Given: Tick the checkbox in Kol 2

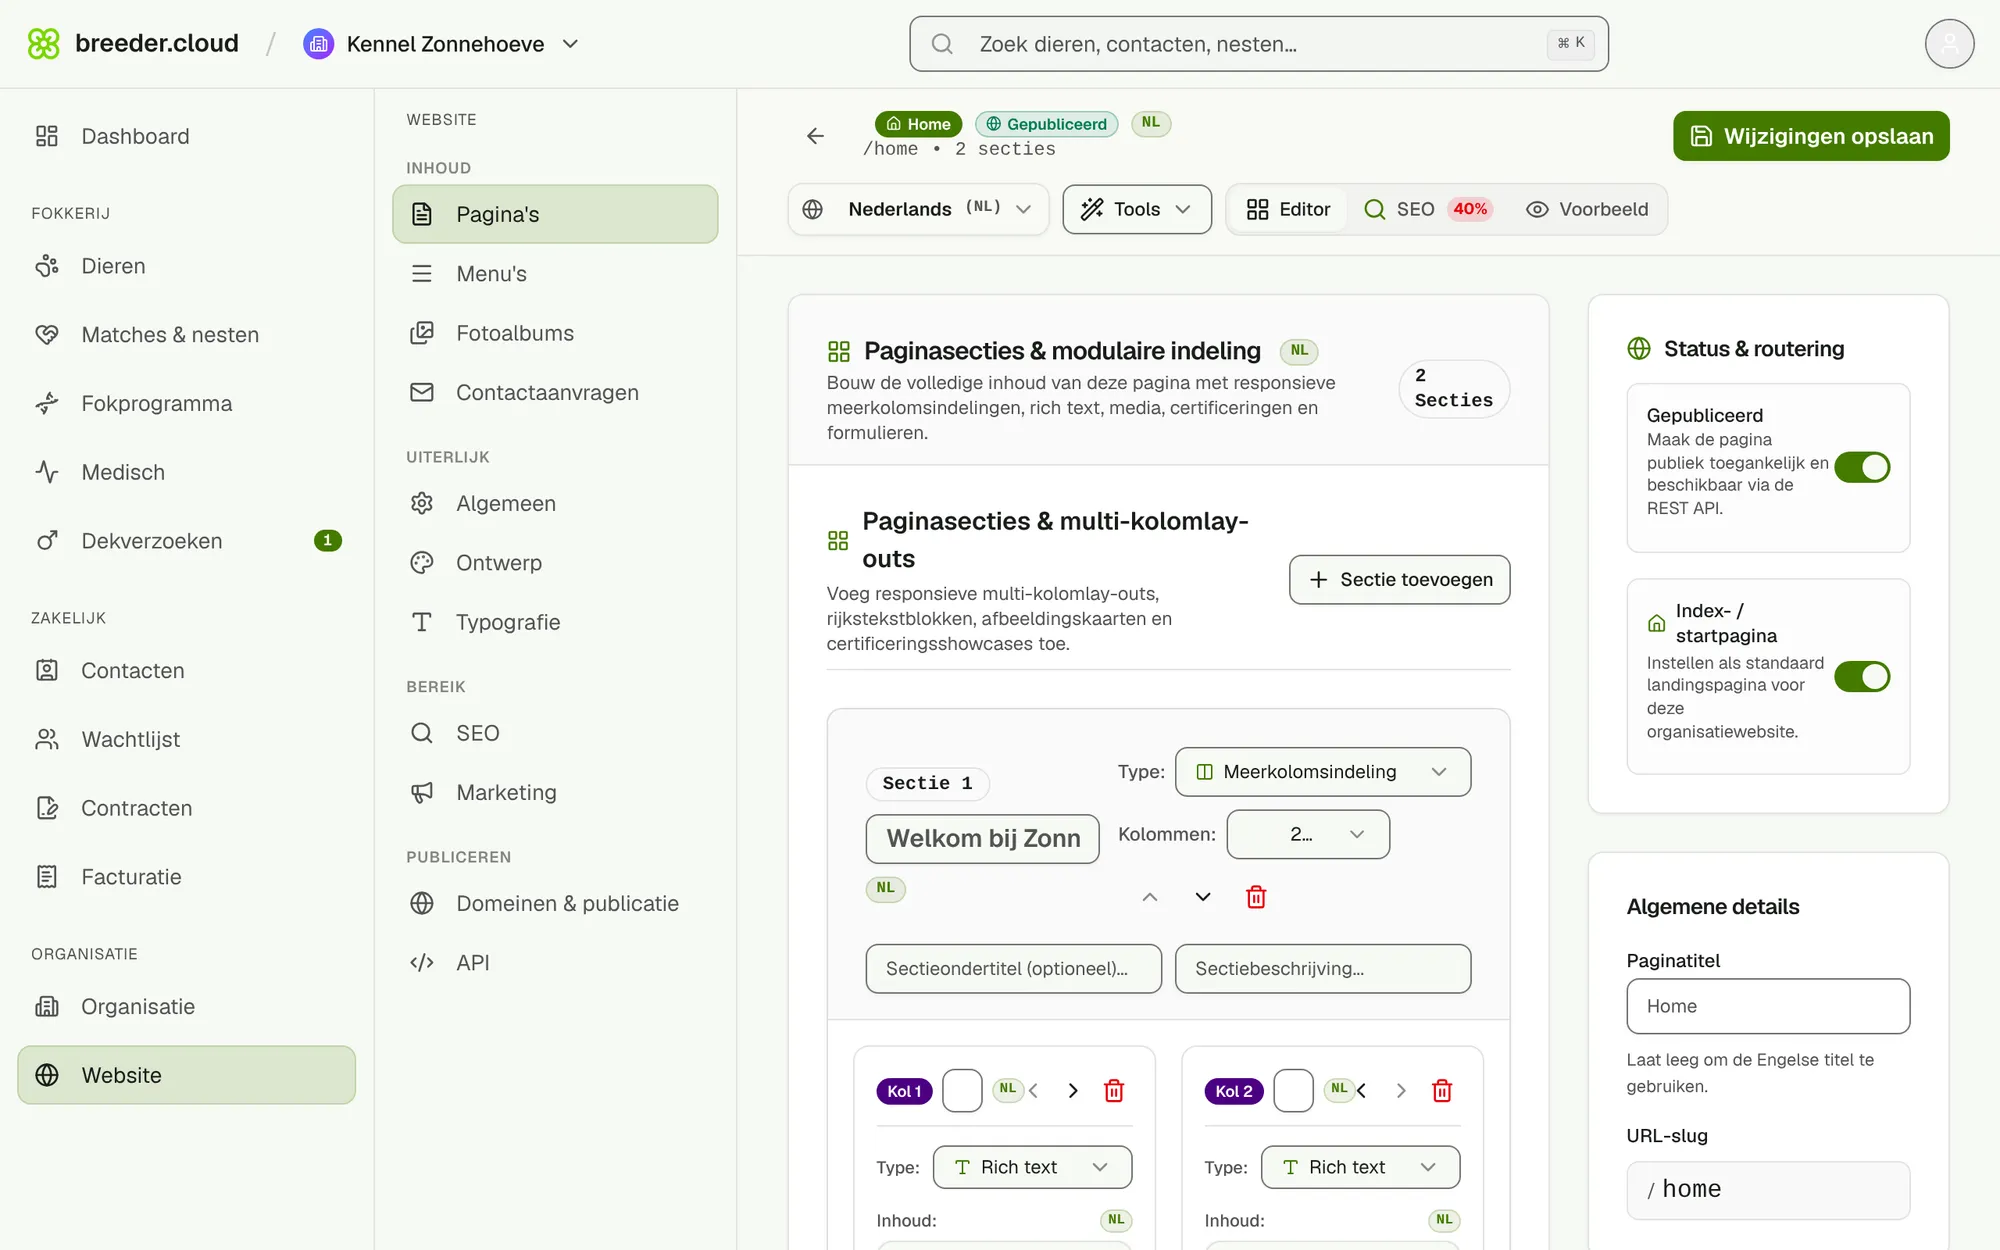Looking at the screenshot, I should [x=1293, y=1090].
